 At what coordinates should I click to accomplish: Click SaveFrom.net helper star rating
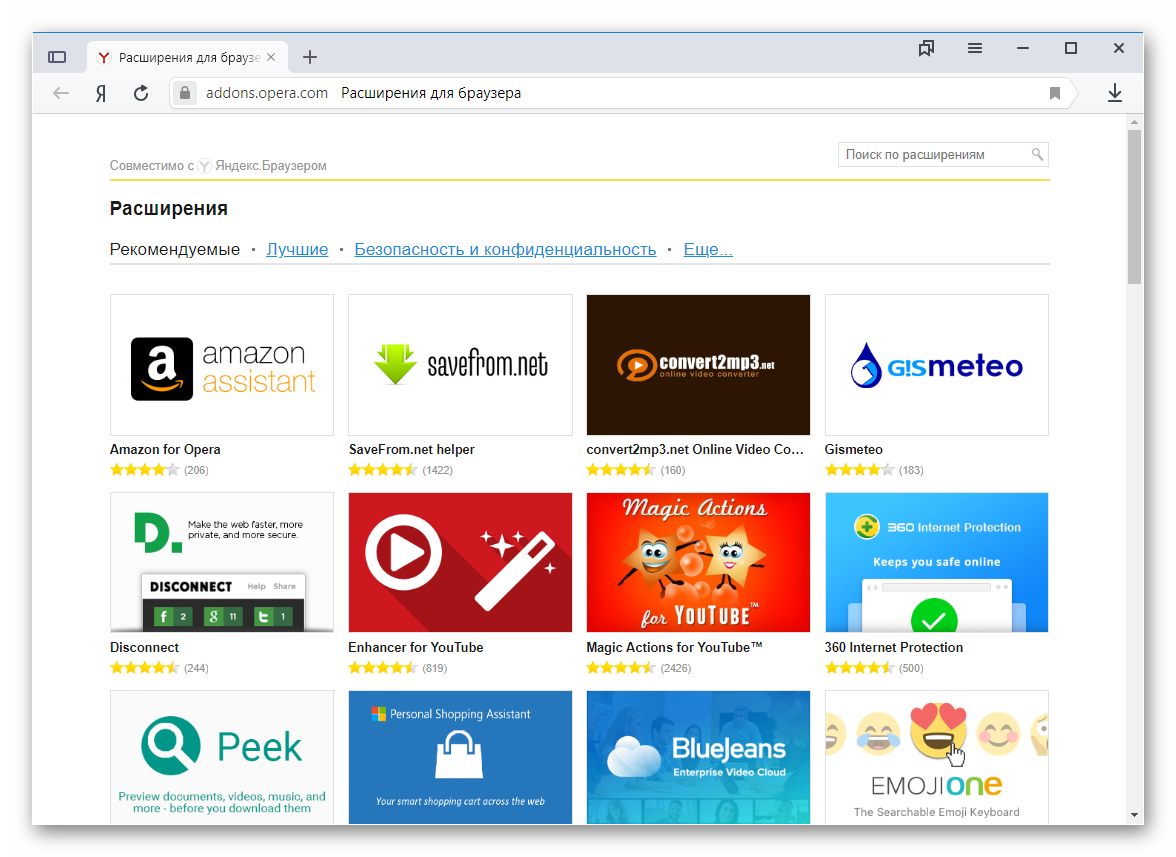click(383, 470)
